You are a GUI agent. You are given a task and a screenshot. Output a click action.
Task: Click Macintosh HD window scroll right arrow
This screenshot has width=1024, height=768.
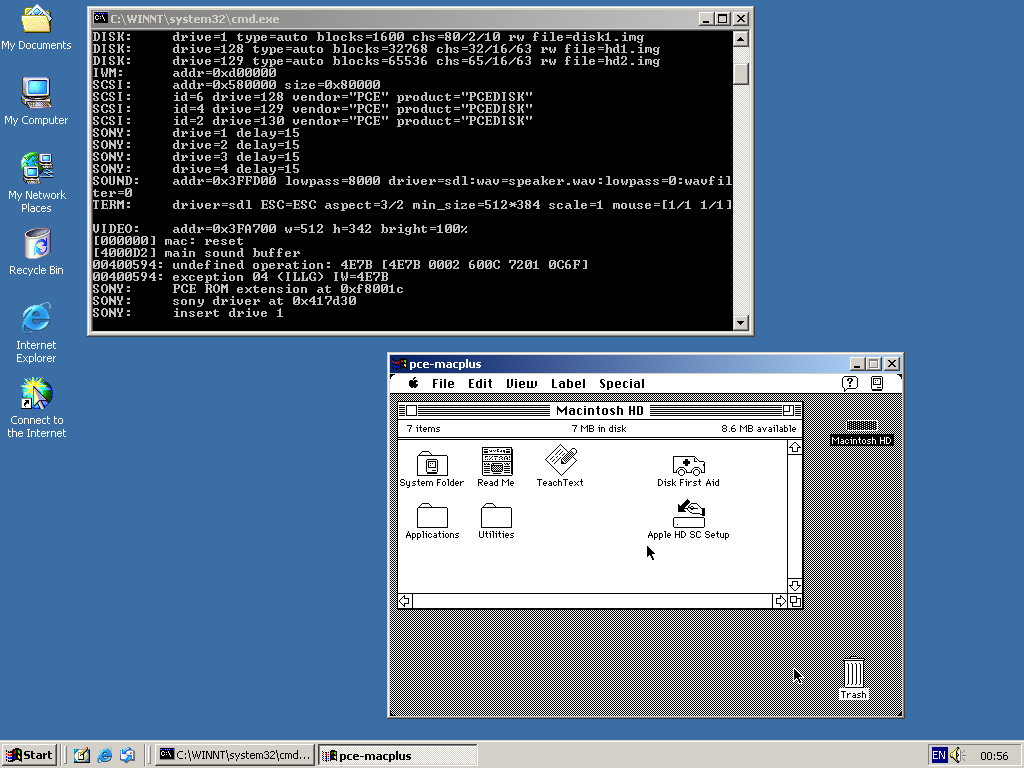(x=780, y=601)
